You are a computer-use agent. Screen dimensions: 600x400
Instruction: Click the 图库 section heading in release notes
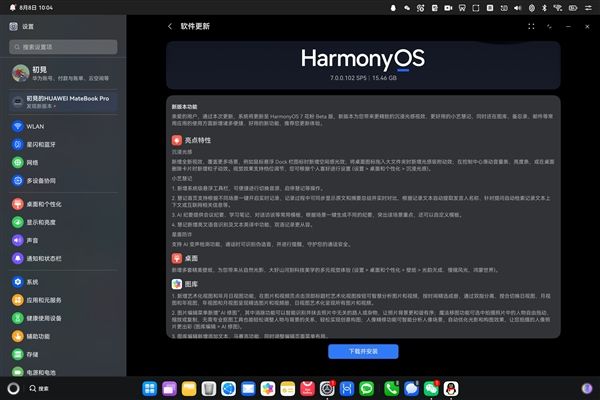pos(191,284)
